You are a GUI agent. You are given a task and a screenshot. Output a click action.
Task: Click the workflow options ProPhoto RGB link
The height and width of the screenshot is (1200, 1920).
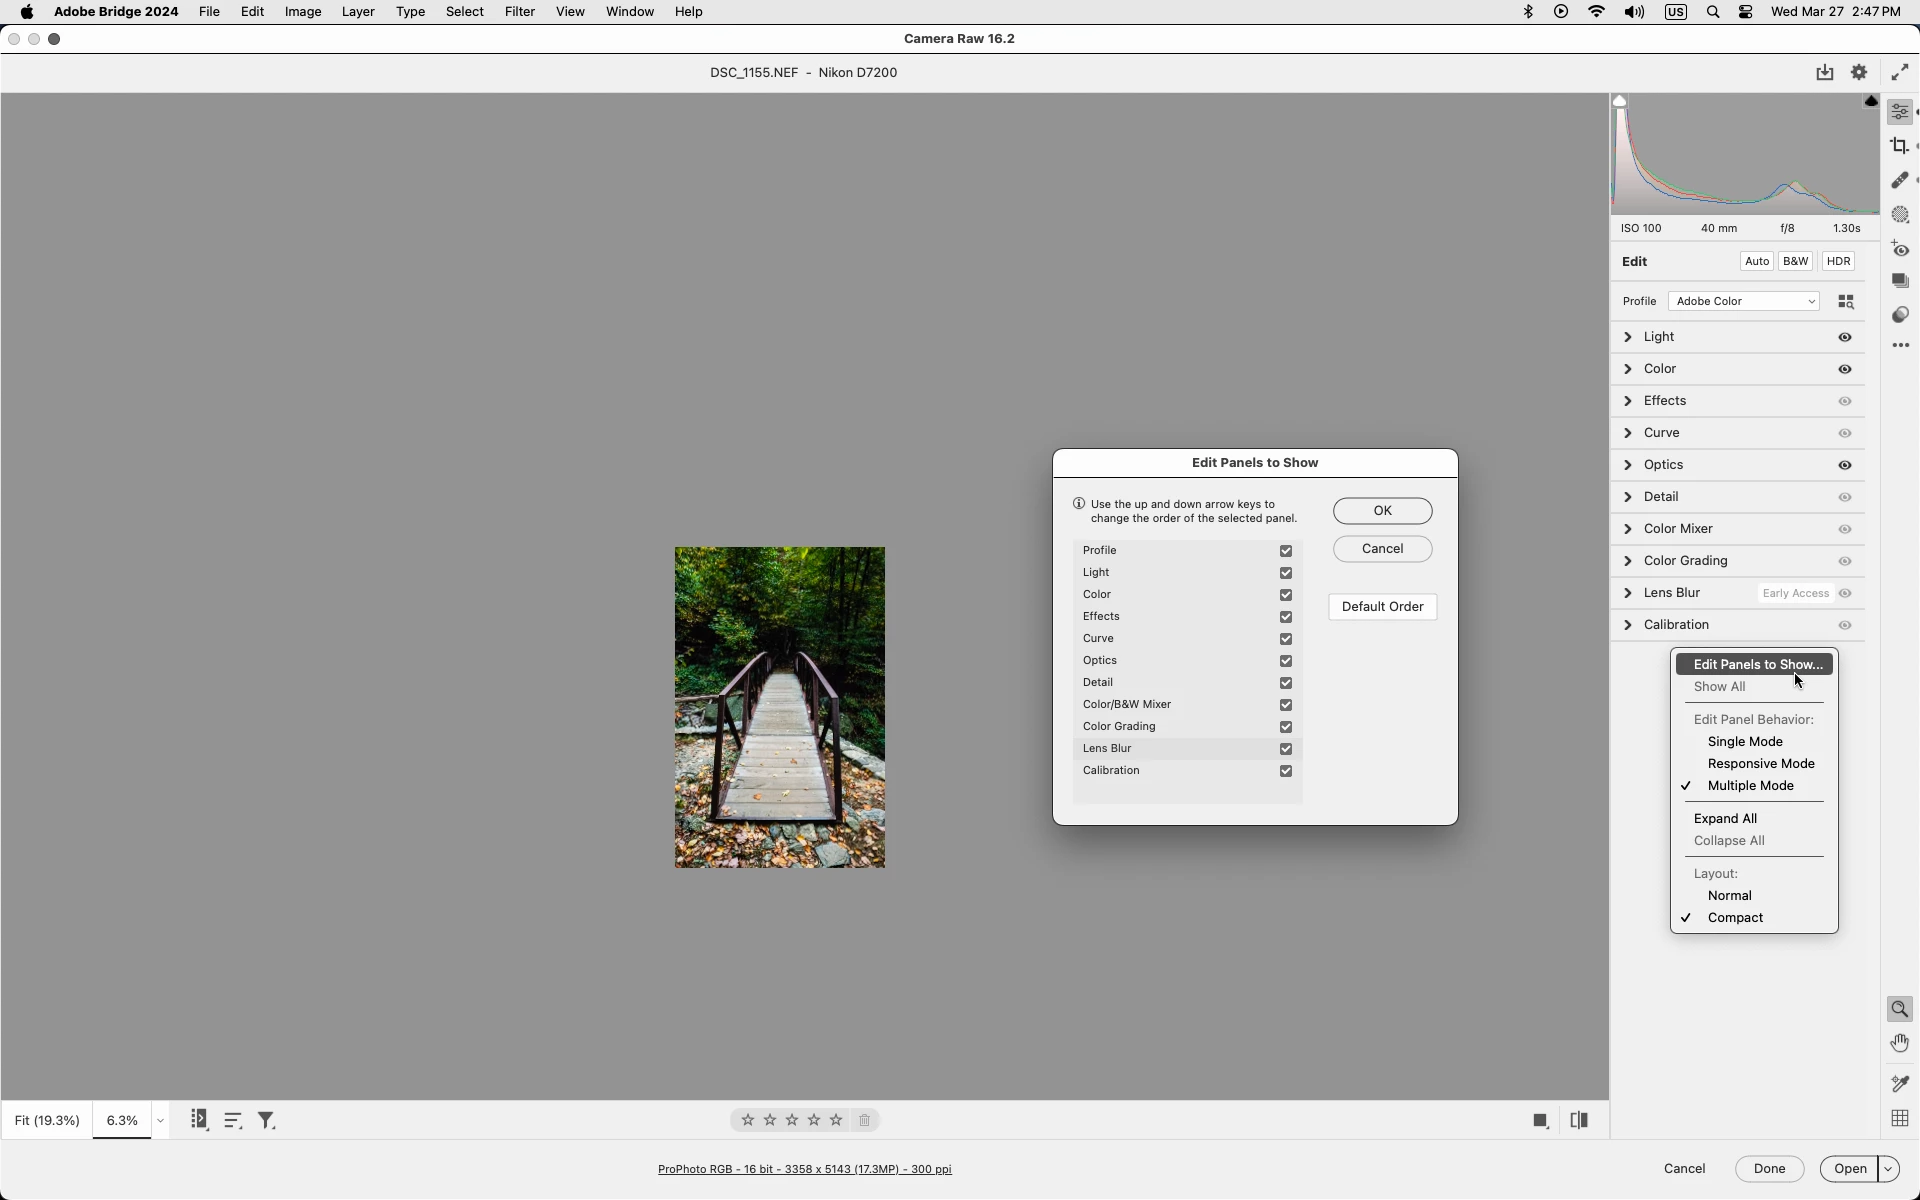[x=804, y=1169]
